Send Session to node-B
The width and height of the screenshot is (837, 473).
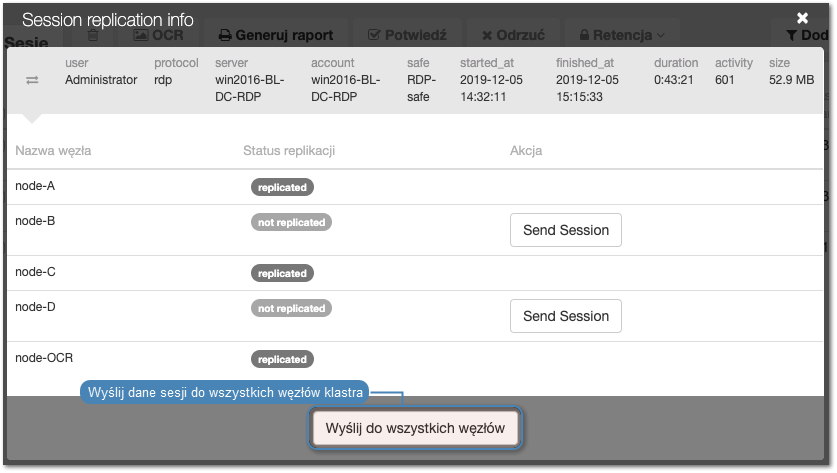point(566,230)
